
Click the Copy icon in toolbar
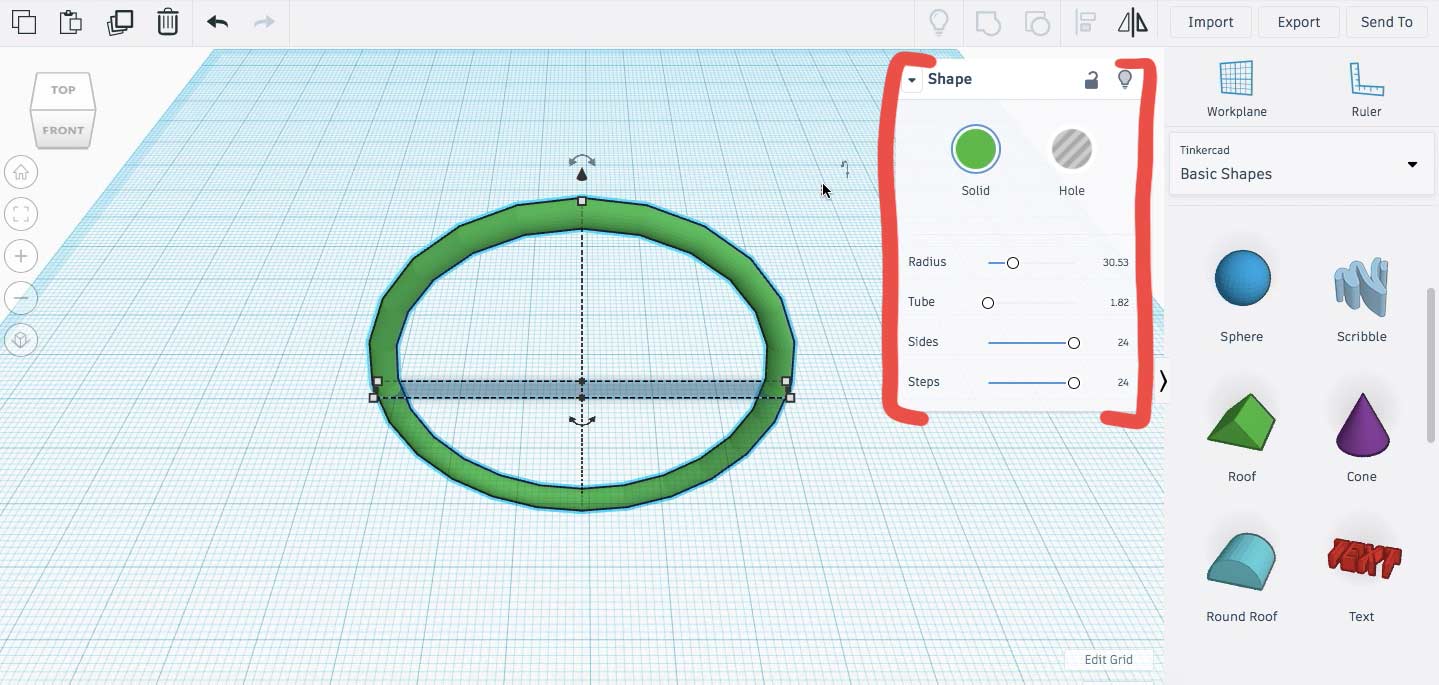pos(24,22)
